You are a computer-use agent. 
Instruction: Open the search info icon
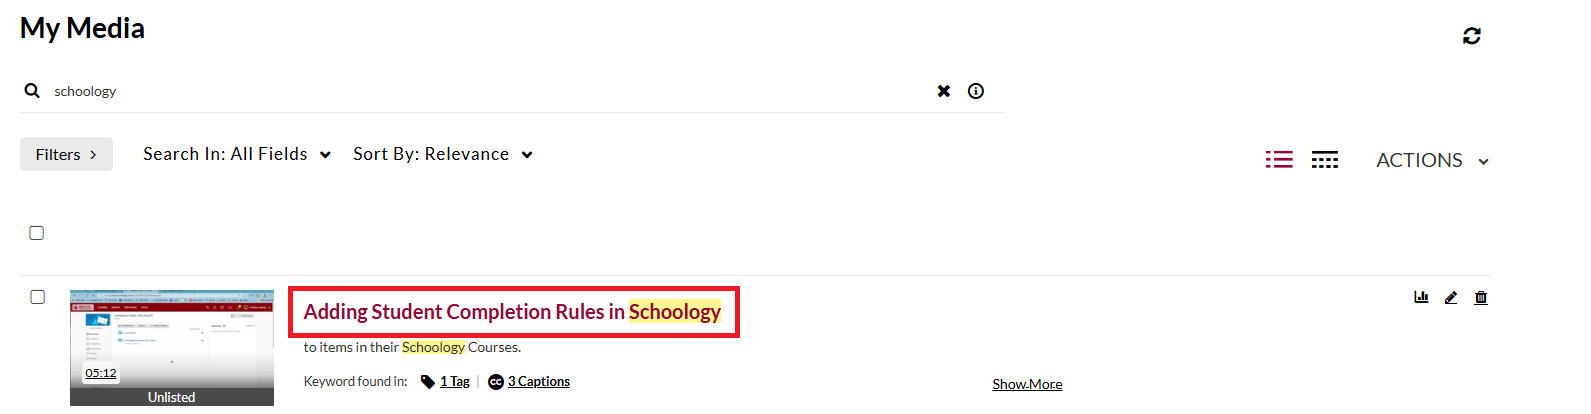(976, 91)
